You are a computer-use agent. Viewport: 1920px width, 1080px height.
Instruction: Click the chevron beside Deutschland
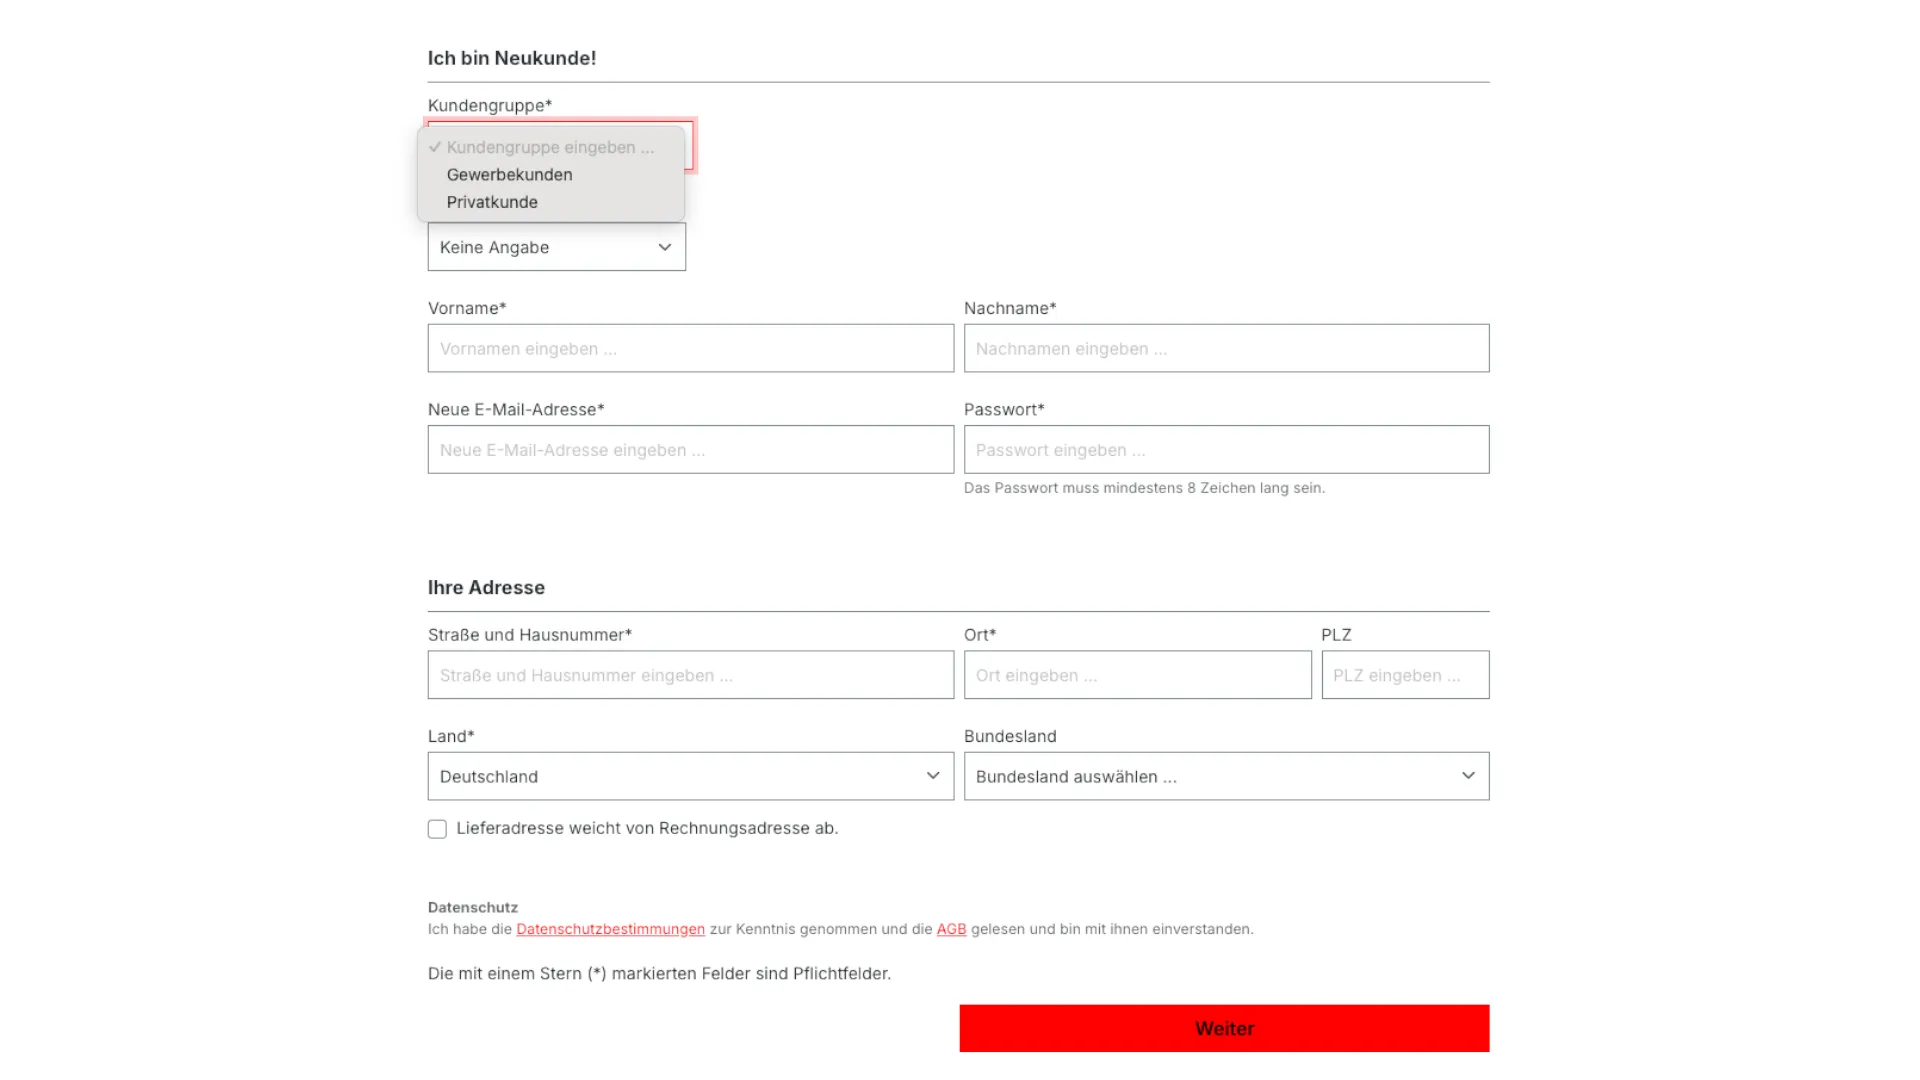[x=933, y=776]
